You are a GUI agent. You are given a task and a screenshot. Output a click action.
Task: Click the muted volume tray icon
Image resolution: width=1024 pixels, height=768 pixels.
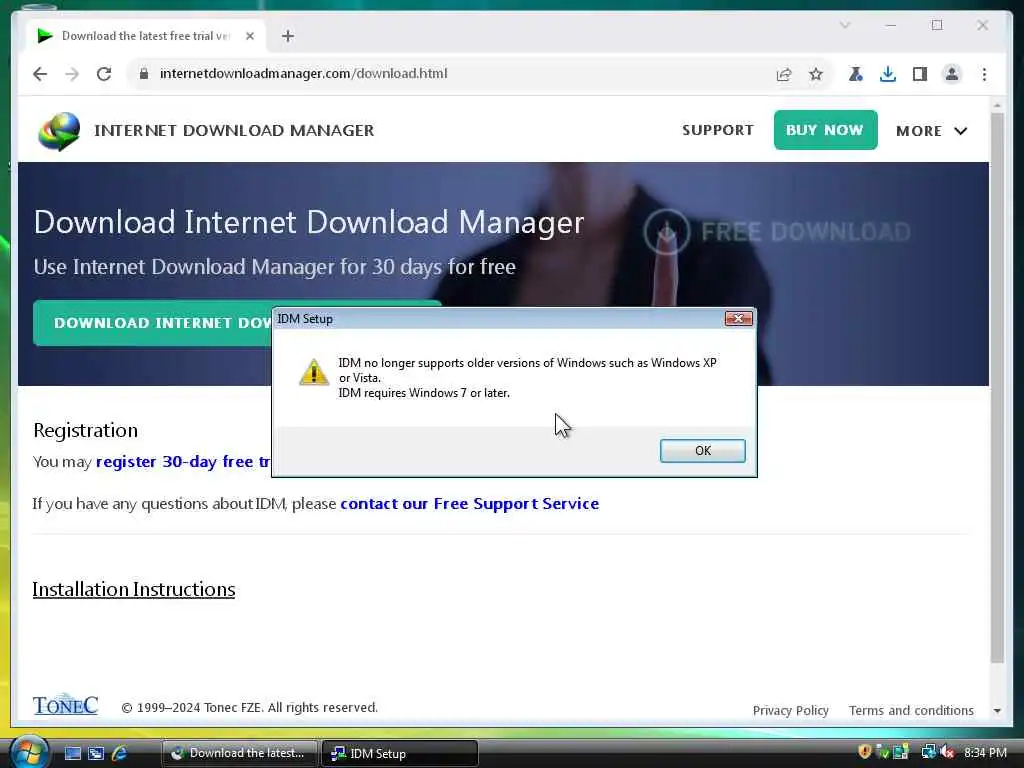947,752
